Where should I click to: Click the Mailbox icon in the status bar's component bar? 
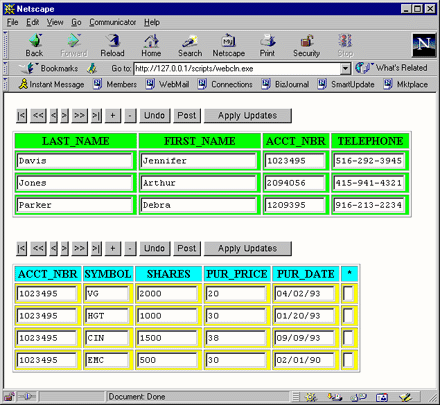pyautogui.click(x=334, y=397)
